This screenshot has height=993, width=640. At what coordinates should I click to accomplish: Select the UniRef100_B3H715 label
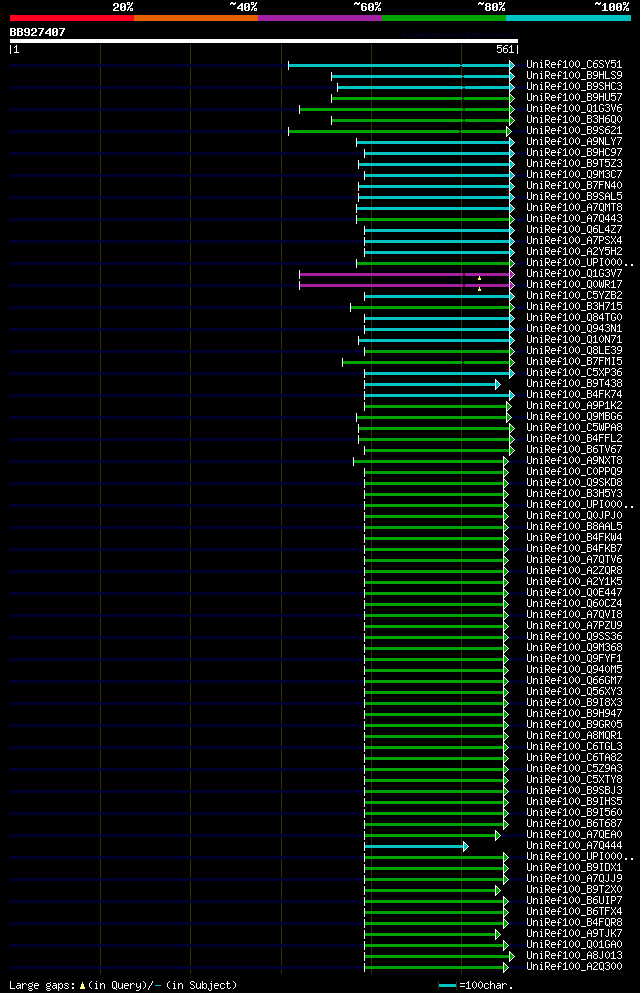coord(574,307)
